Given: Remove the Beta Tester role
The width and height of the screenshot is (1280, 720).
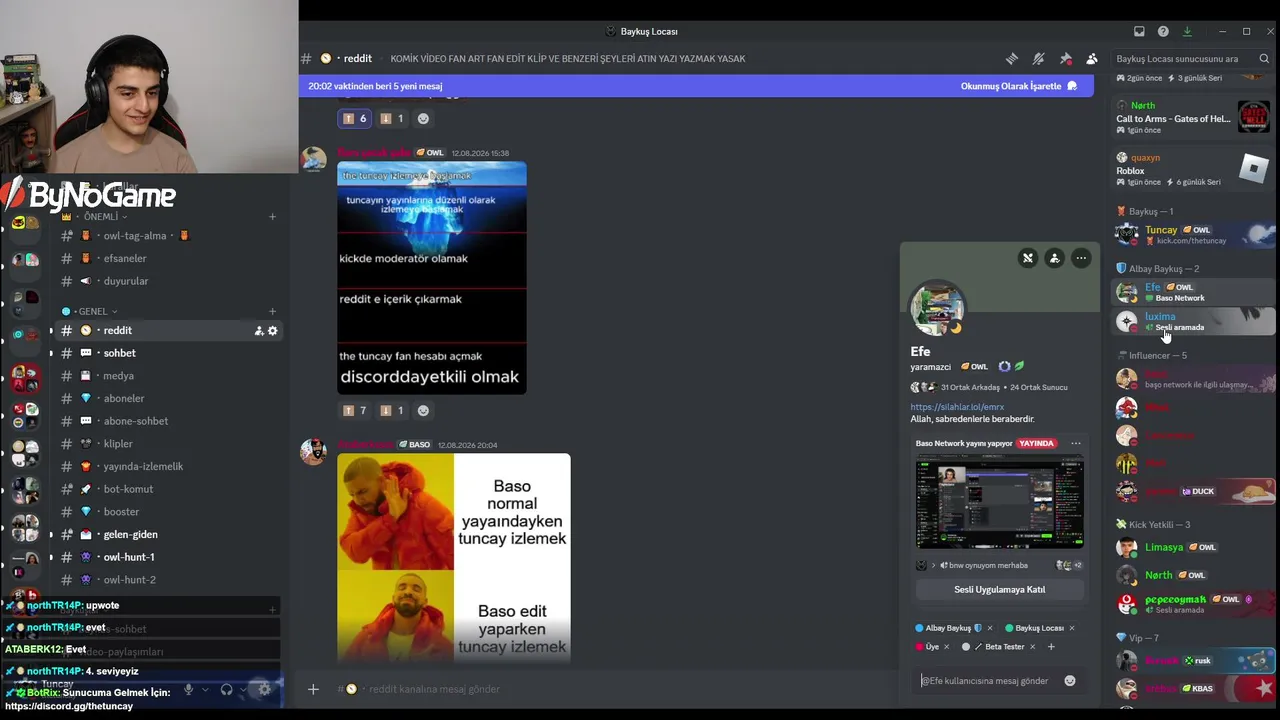Looking at the screenshot, I should tap(1032, 647).
